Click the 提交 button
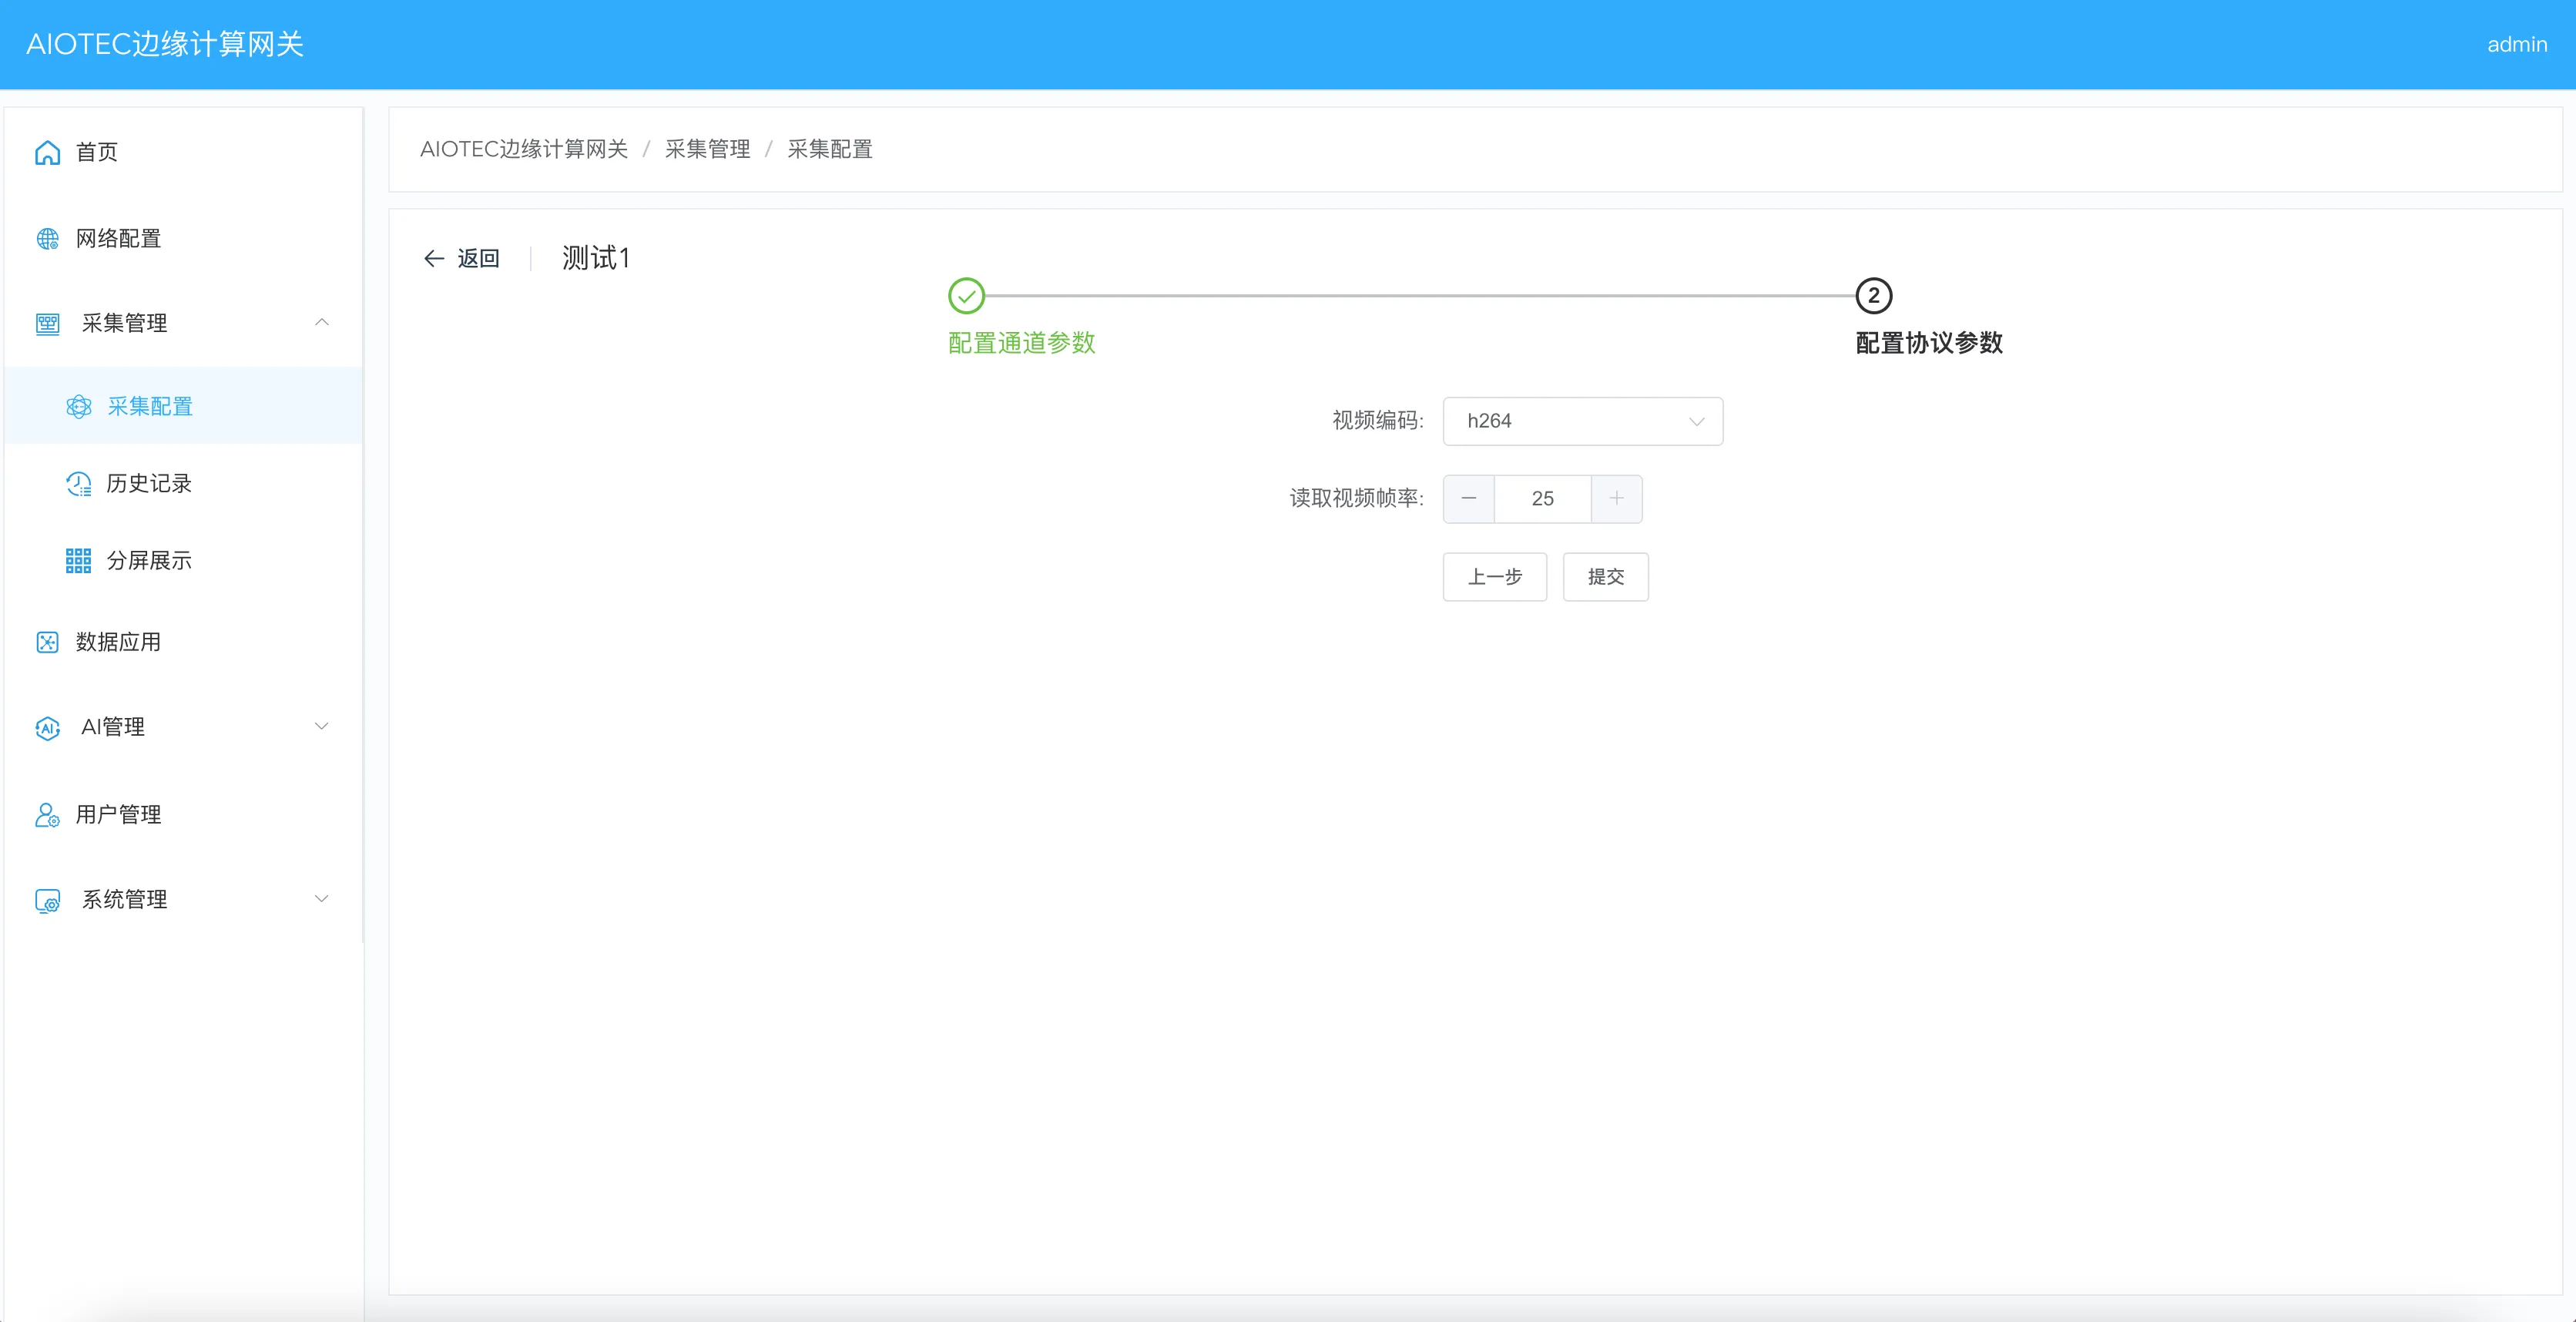The width and height of the screenshot is (2576, 1322). click(x=1605, y=577)
